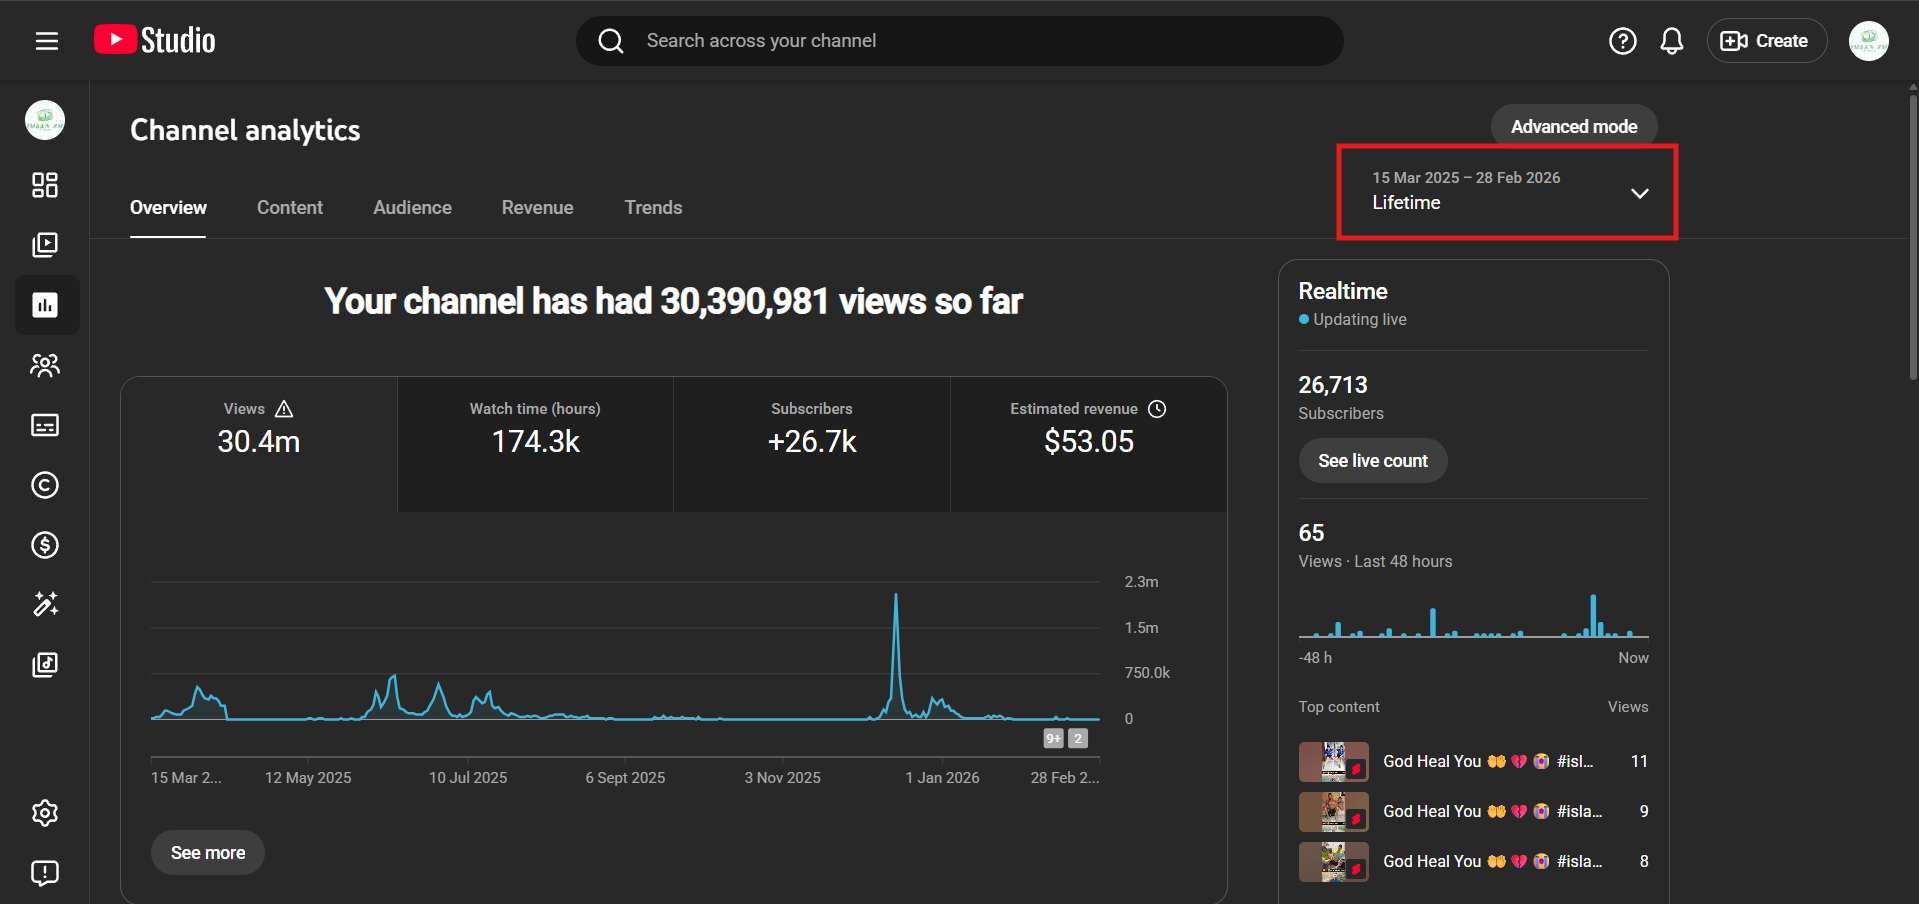Open the hamburger navigation menu
Viewport: 1919px width, 904px height.
[x=46, y=41]
